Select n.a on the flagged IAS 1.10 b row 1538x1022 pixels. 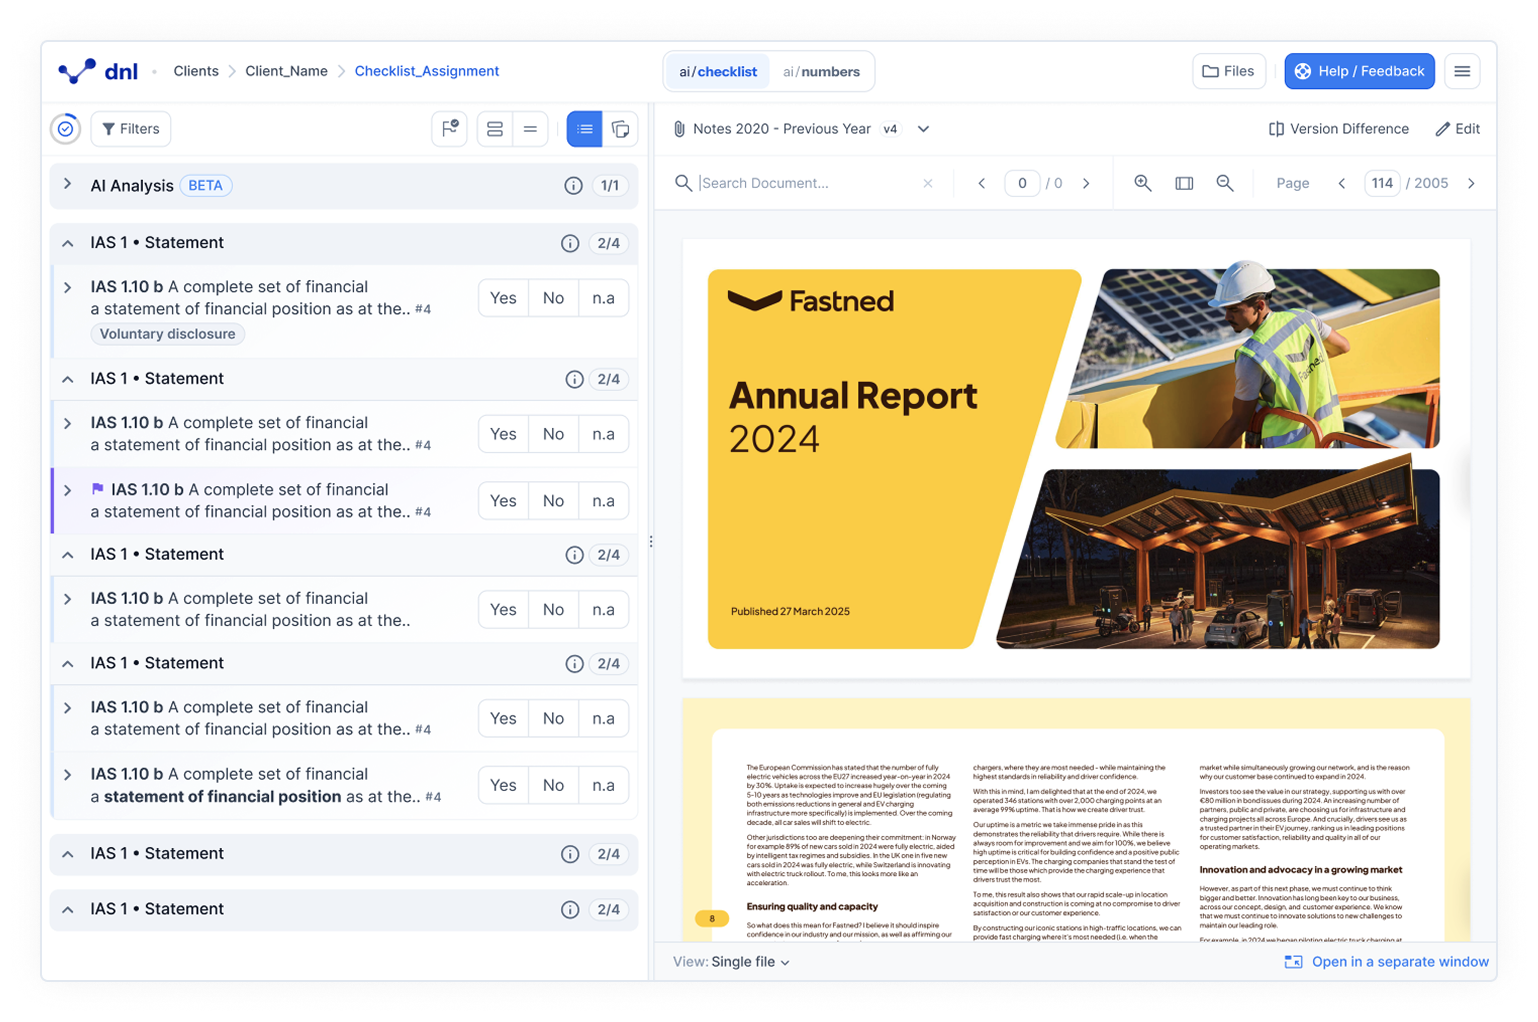point(603,501)
